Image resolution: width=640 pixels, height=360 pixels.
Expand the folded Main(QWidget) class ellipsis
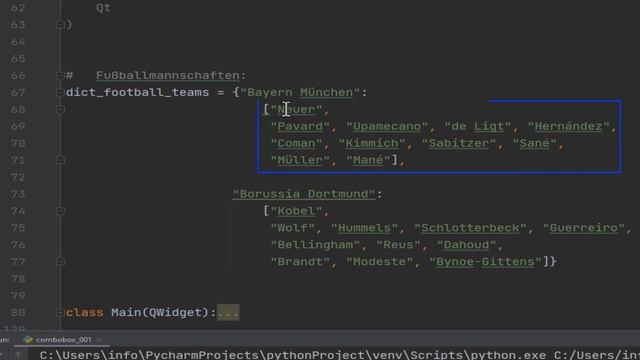(228, 312)
